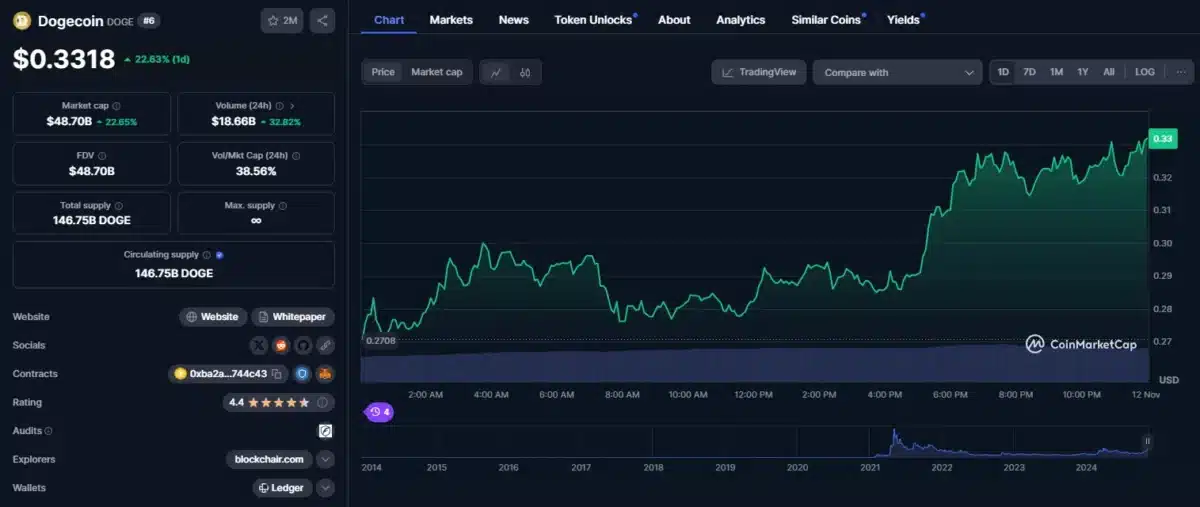Open Max. supply info icon
This screenshot has width=1200, height=507.
coord(283,205)
